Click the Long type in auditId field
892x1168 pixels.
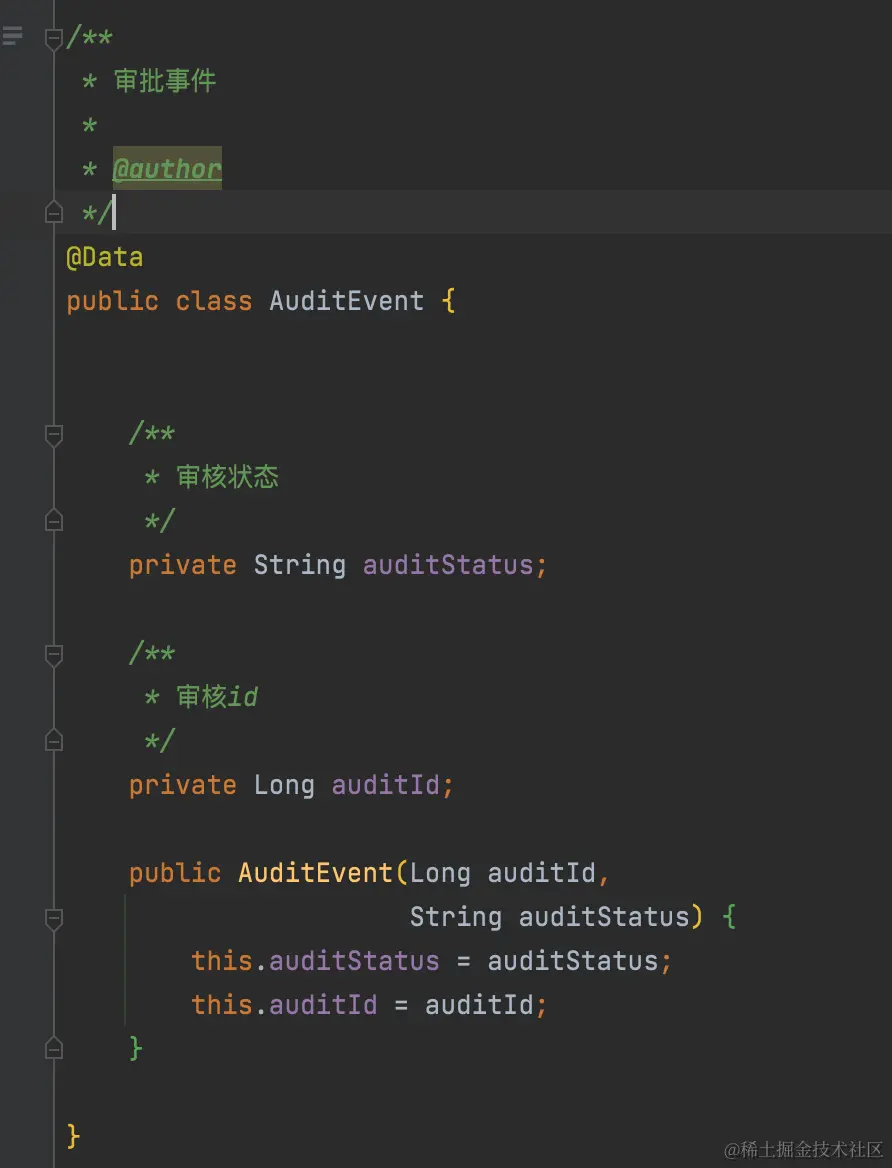pos(284,785)
